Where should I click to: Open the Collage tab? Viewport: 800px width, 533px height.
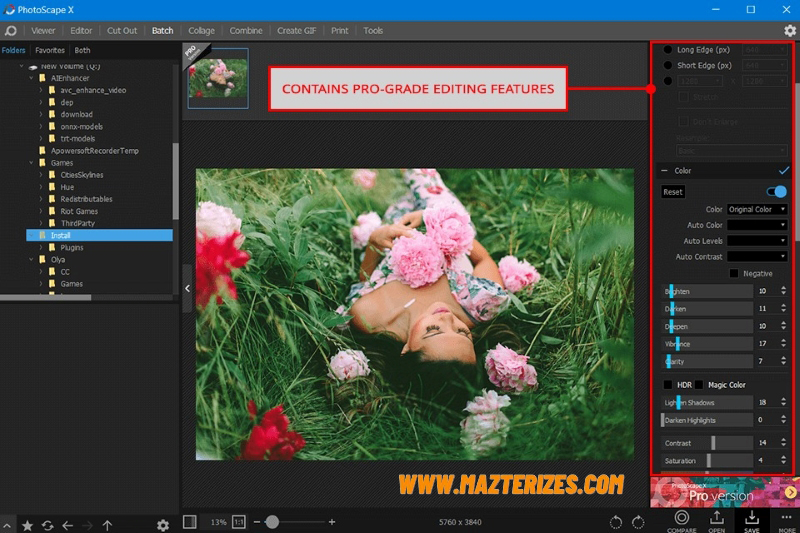tap(202, 31)
